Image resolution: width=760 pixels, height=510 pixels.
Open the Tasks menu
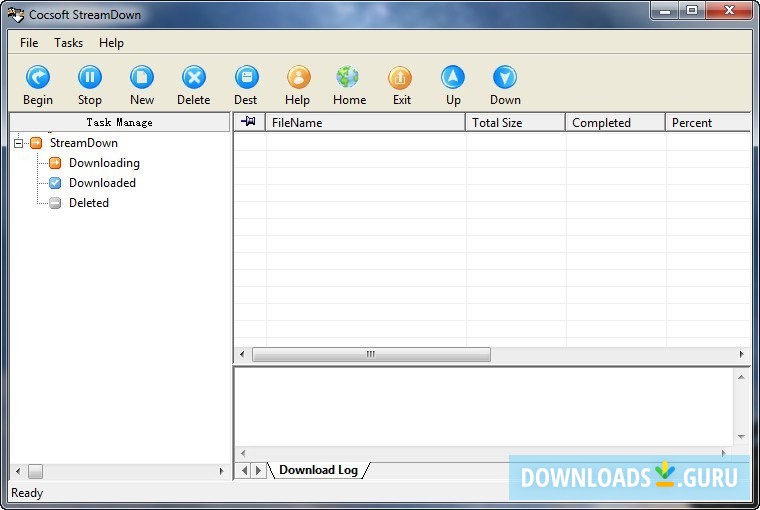(x=68, y=43)
